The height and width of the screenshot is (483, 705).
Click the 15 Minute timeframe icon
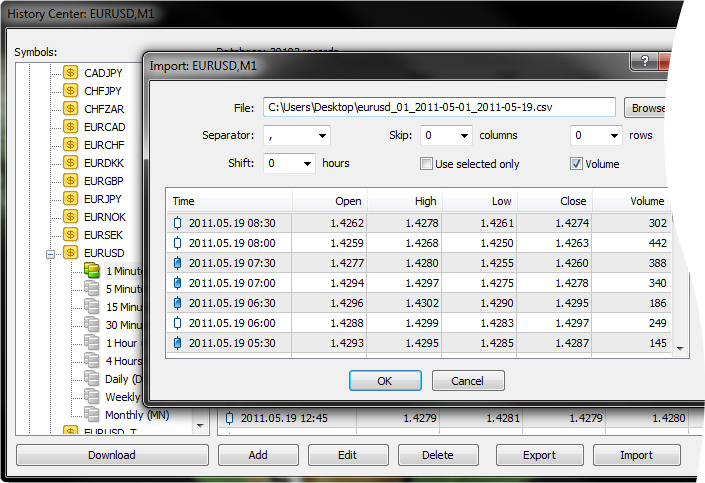coord(92,307)
